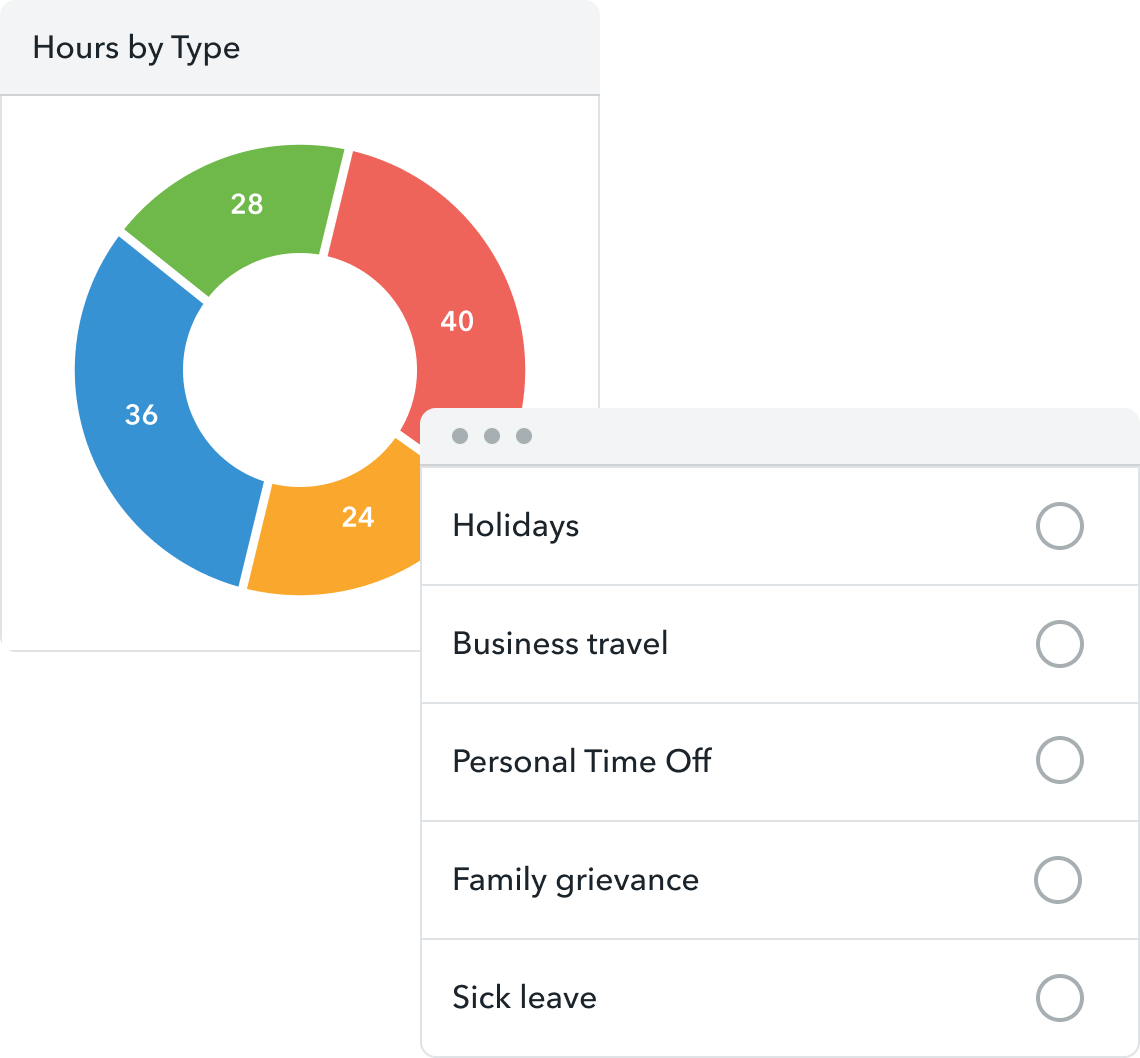Pick the Sick leave radio button
Image resolution: width=1140 pixels, height=1058 pixels.
[1059, 997]
